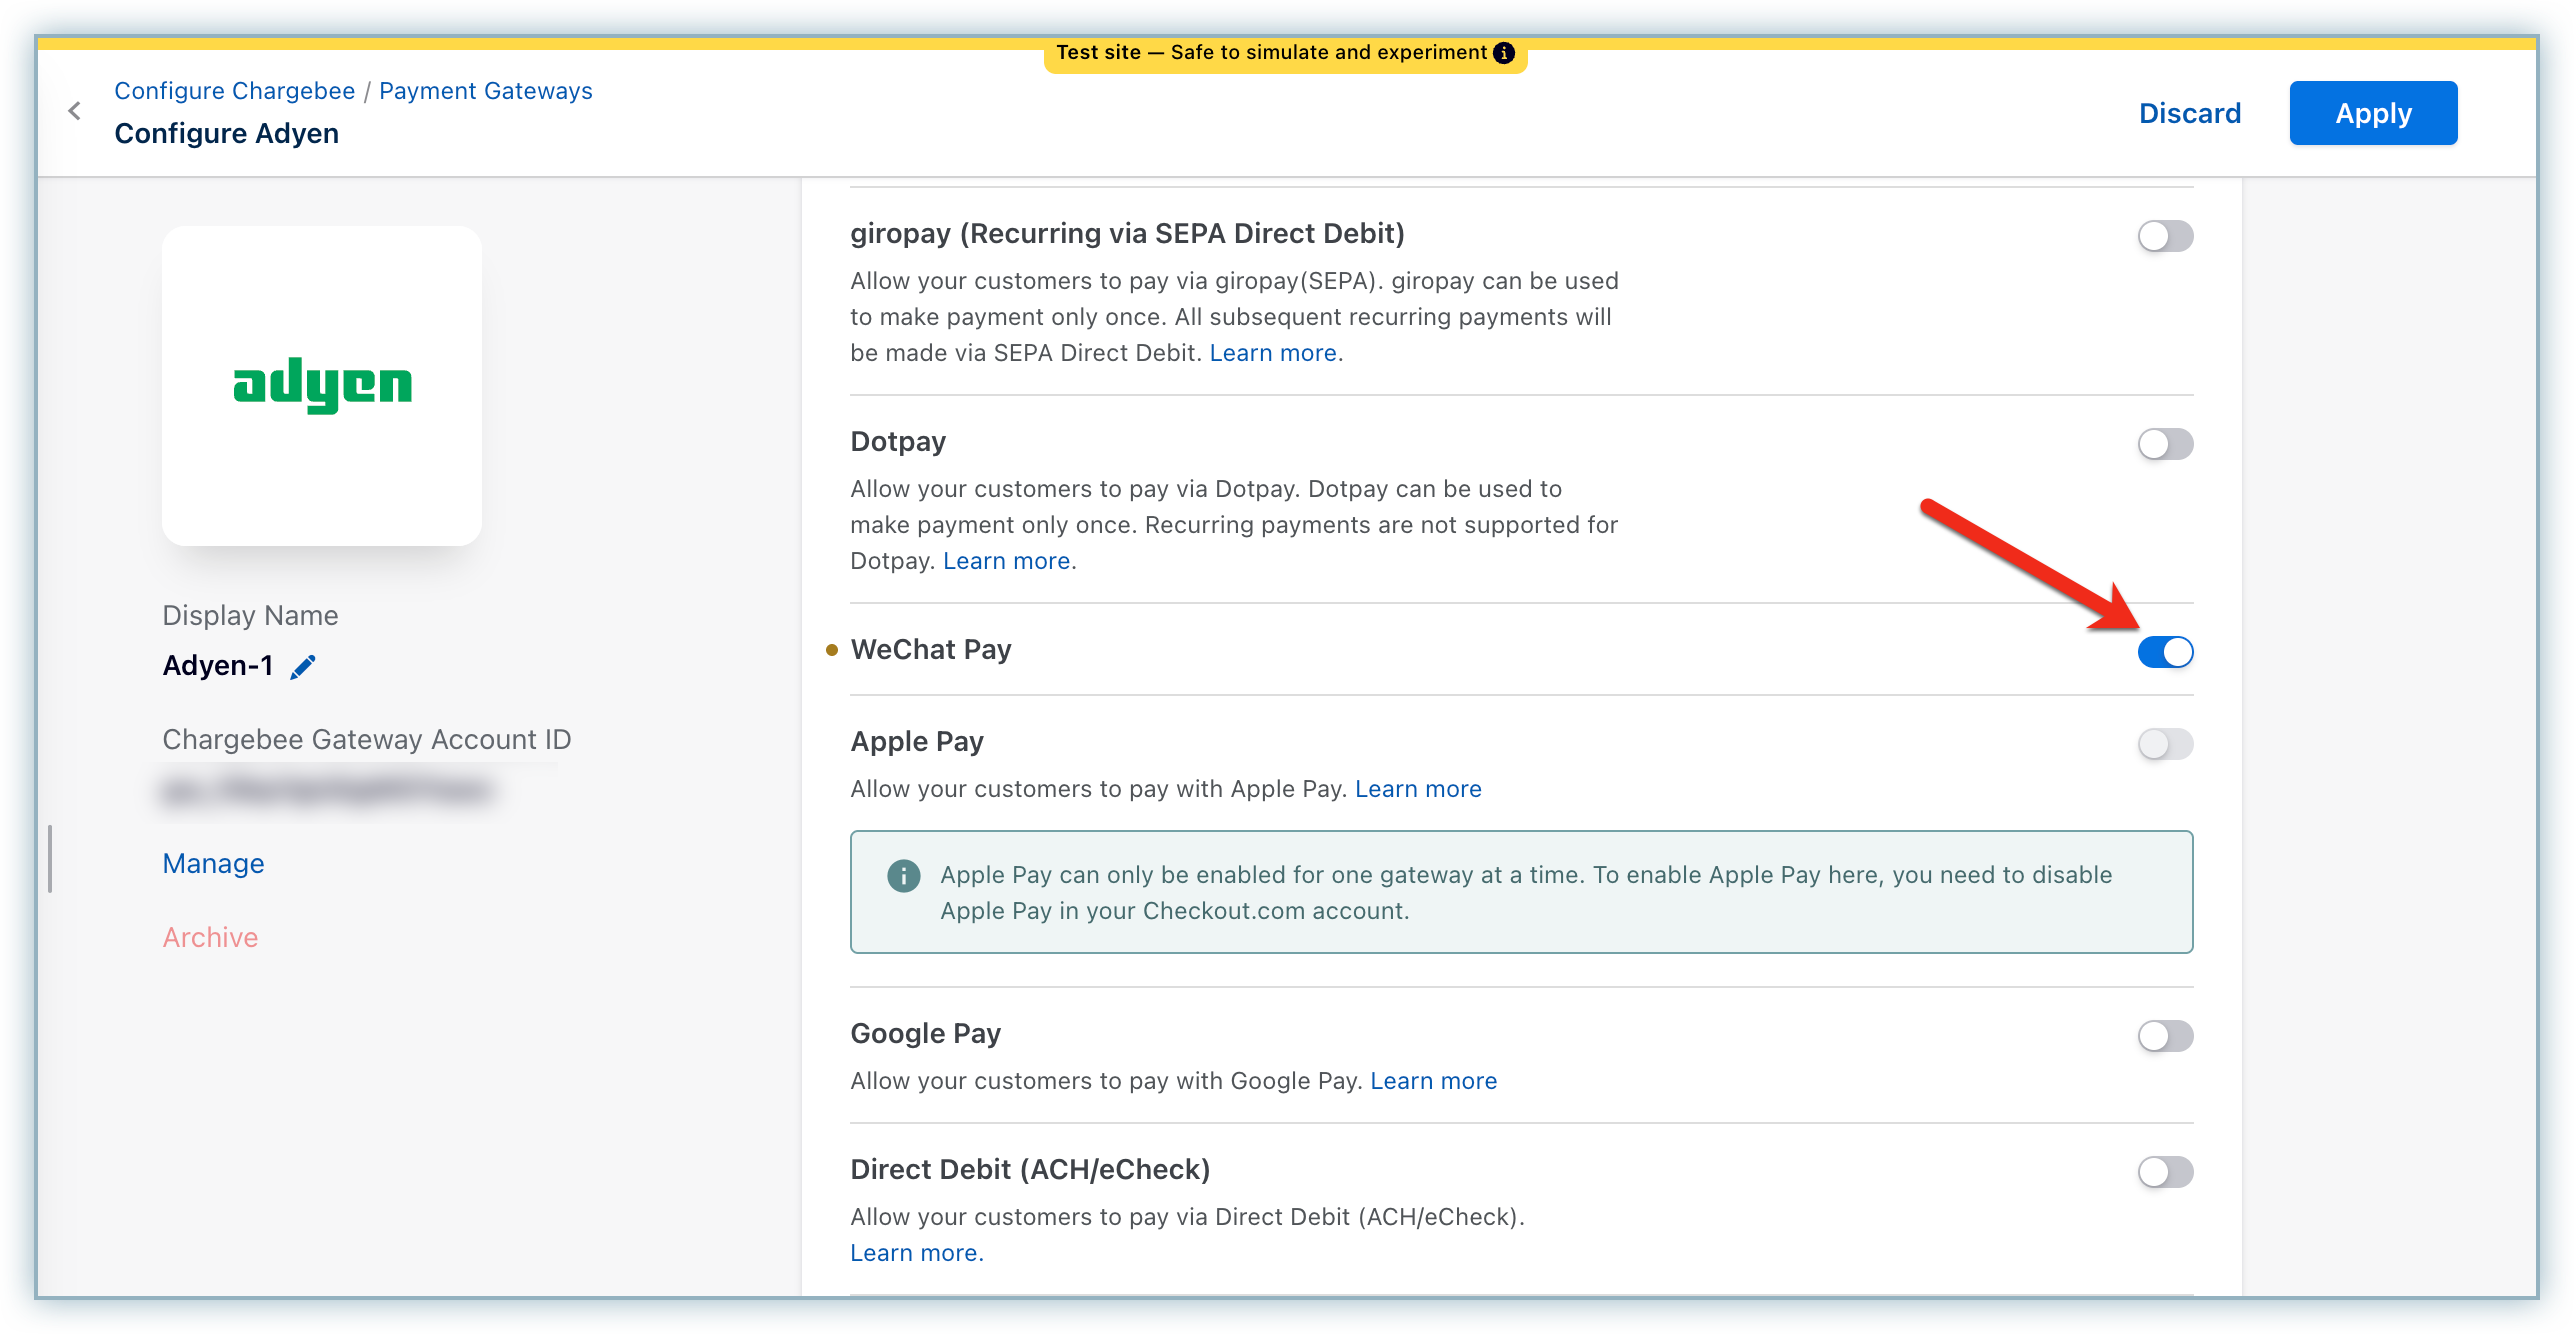
Task: Open the Payment Gateways breadcrumb
Action: 486,91
